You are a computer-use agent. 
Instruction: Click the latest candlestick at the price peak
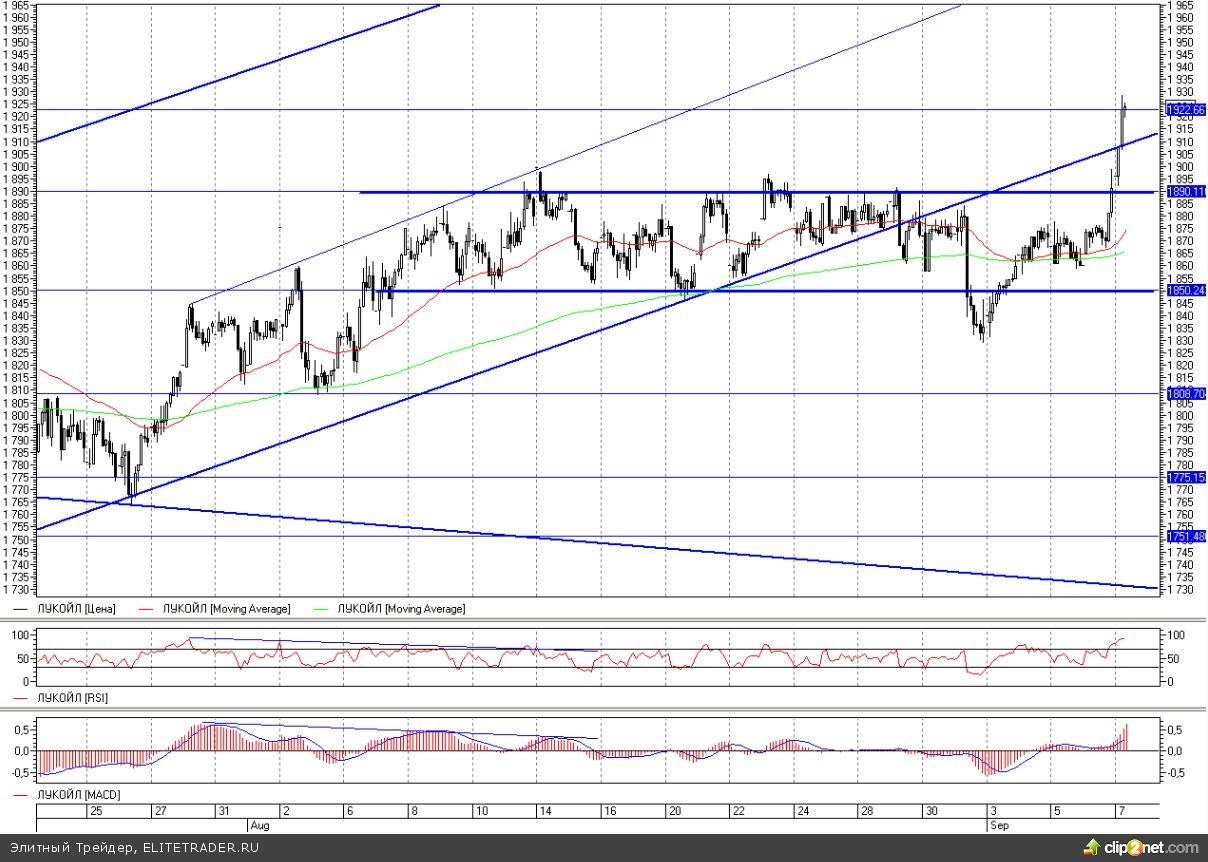pos(1123,112)
